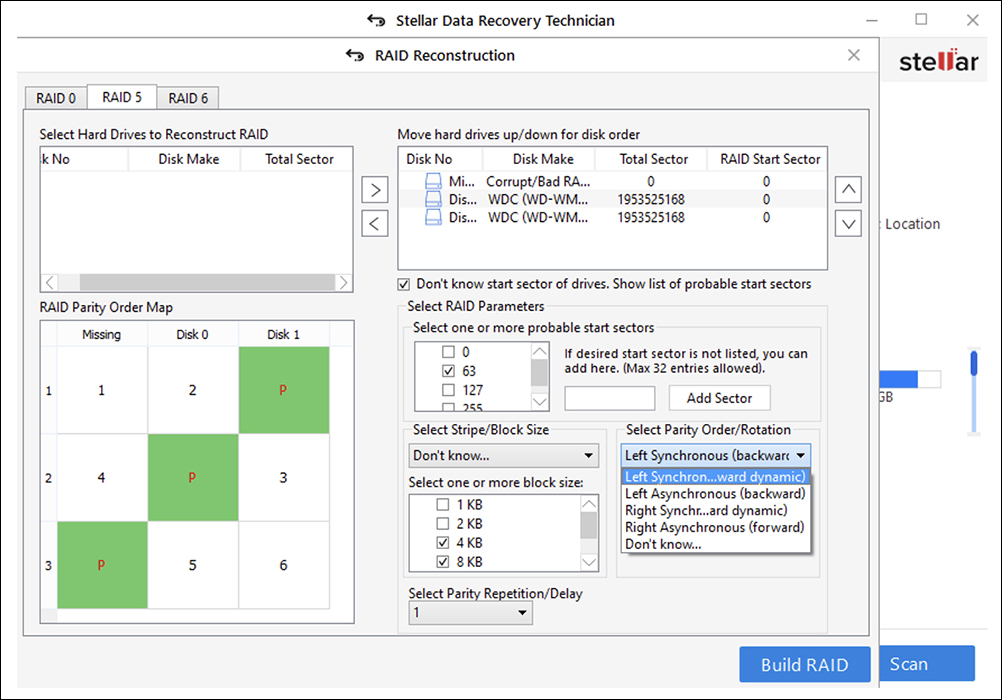1002x700 pixels.
Task: Click the back arrow icon beside RAID Reconstruction
Action: pyautogui.click(x=355, y=56)
